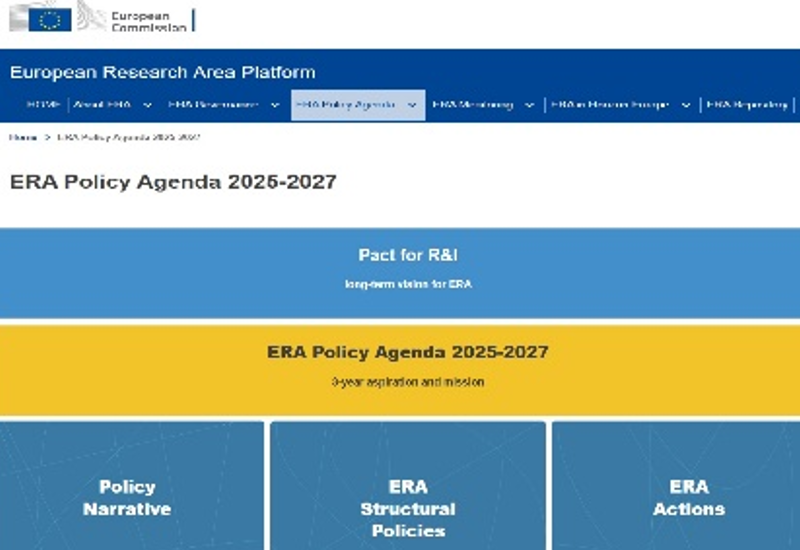Click the long-term vision for ERA subtitle
Screen dimensions: 800x550
pyautogui.click(x=408, y=284)
